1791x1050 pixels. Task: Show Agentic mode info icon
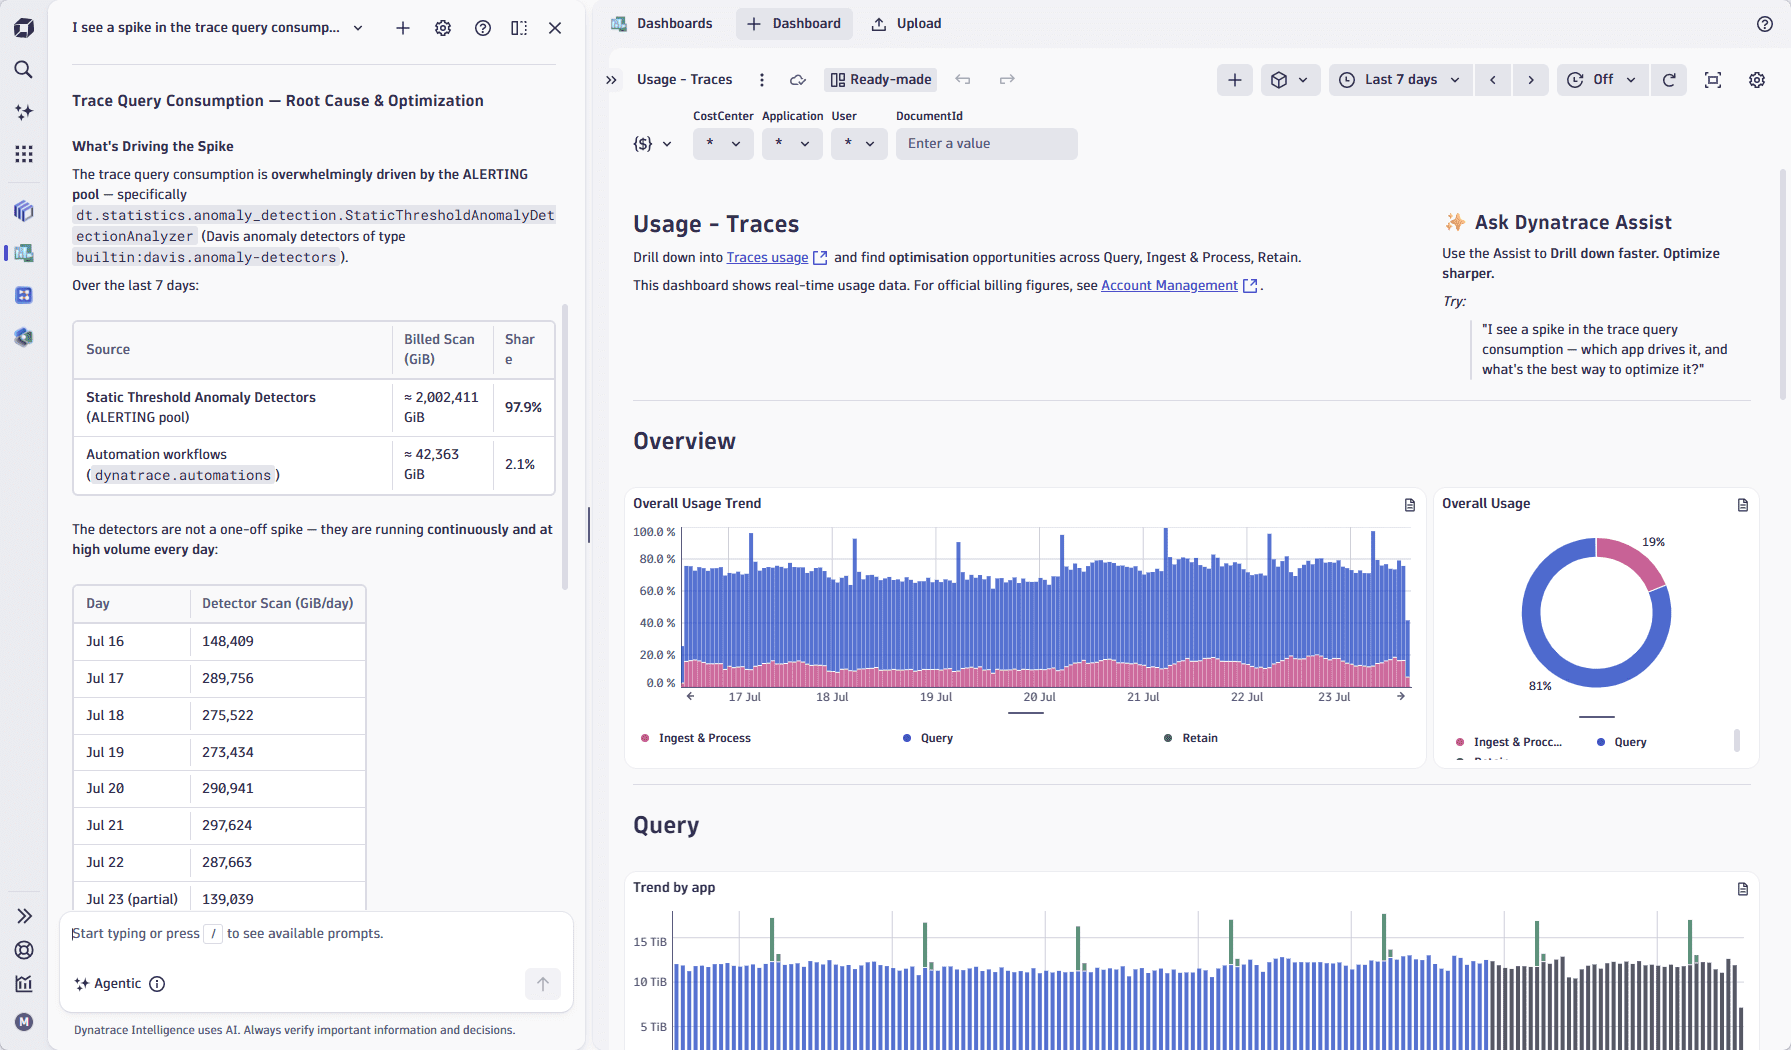point(157,984)
